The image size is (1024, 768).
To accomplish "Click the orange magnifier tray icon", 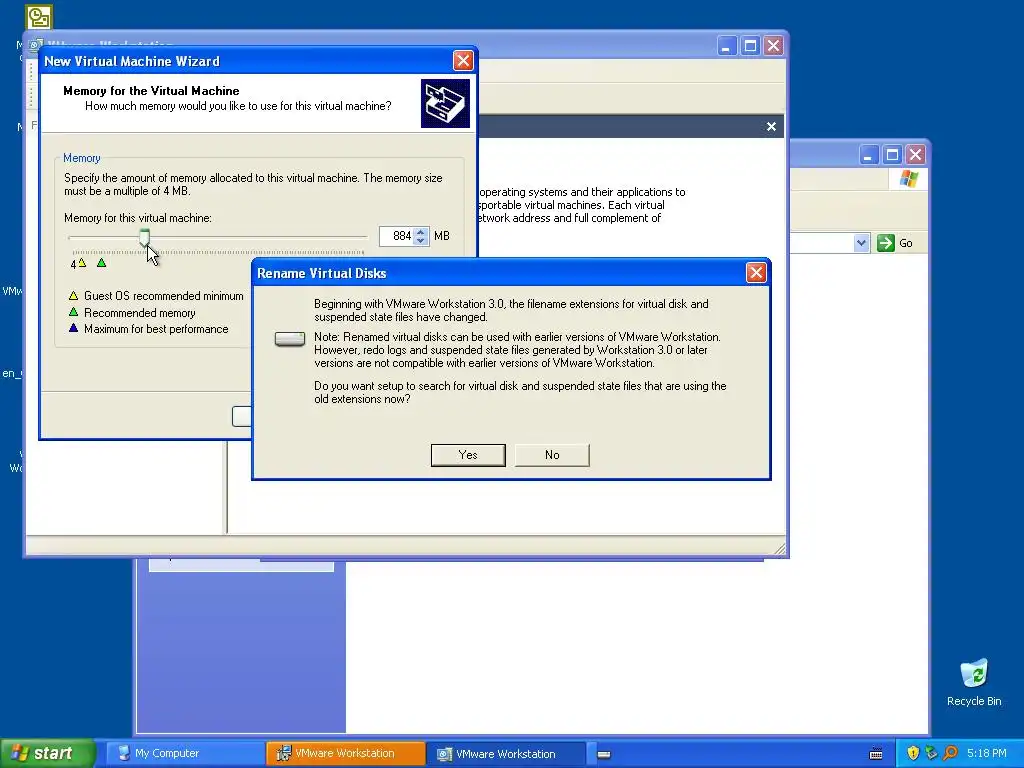I will click(950, 754).
